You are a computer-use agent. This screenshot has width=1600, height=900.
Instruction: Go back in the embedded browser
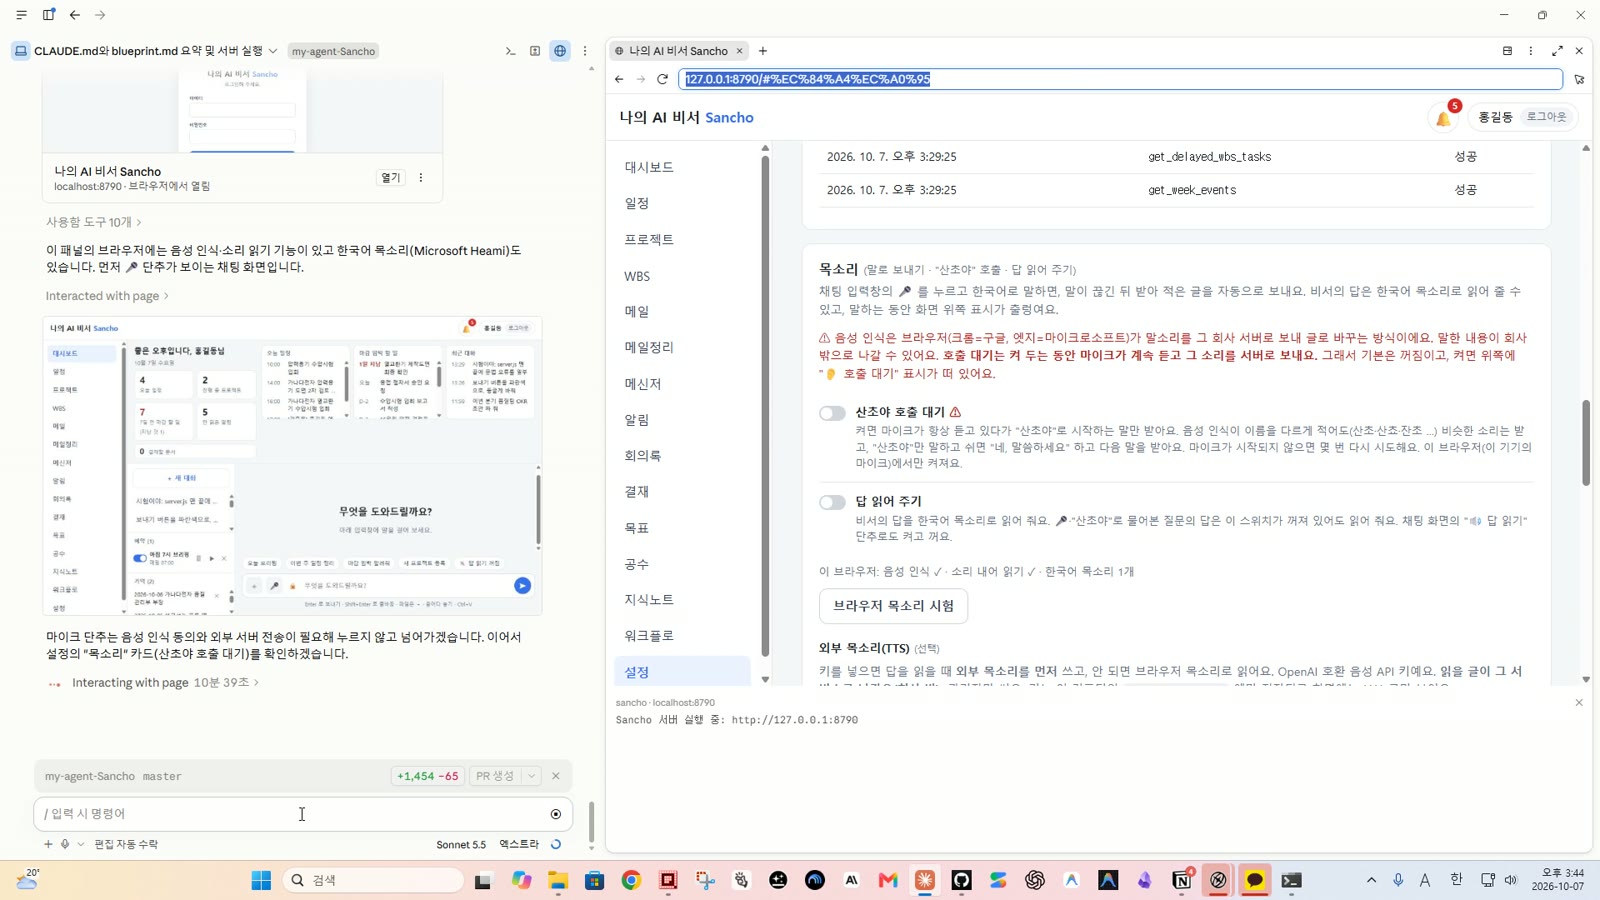tap(619, 79)
